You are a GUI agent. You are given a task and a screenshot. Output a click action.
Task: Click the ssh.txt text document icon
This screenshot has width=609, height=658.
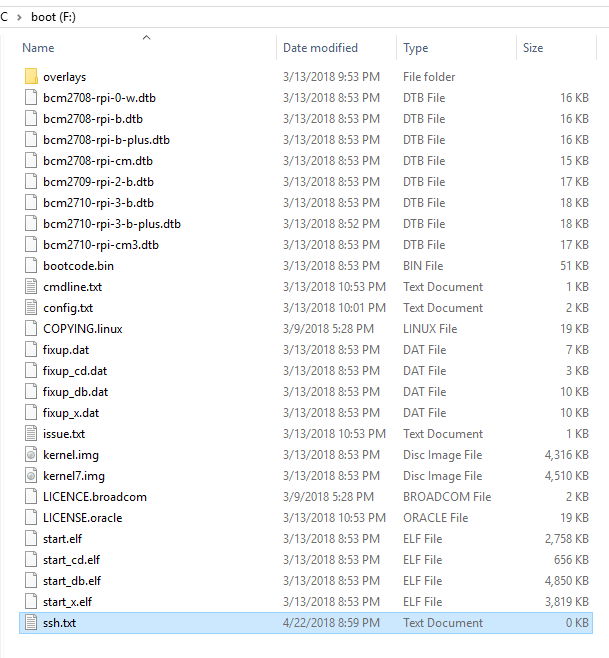pyautogui.click(x=31, y=622)
